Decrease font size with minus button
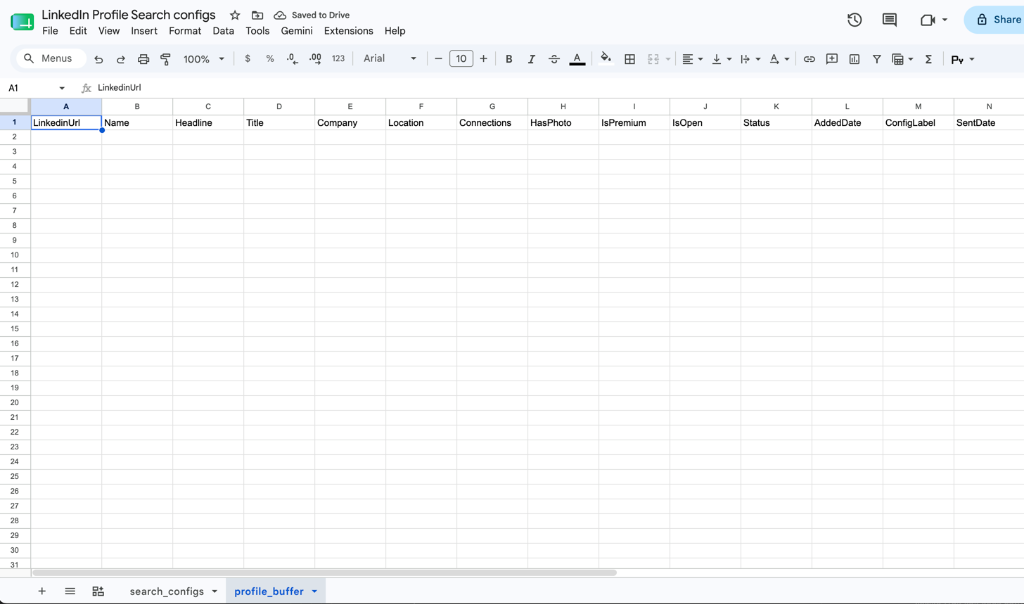Screen dimensions: 1024x604 [x=438, y=59]
